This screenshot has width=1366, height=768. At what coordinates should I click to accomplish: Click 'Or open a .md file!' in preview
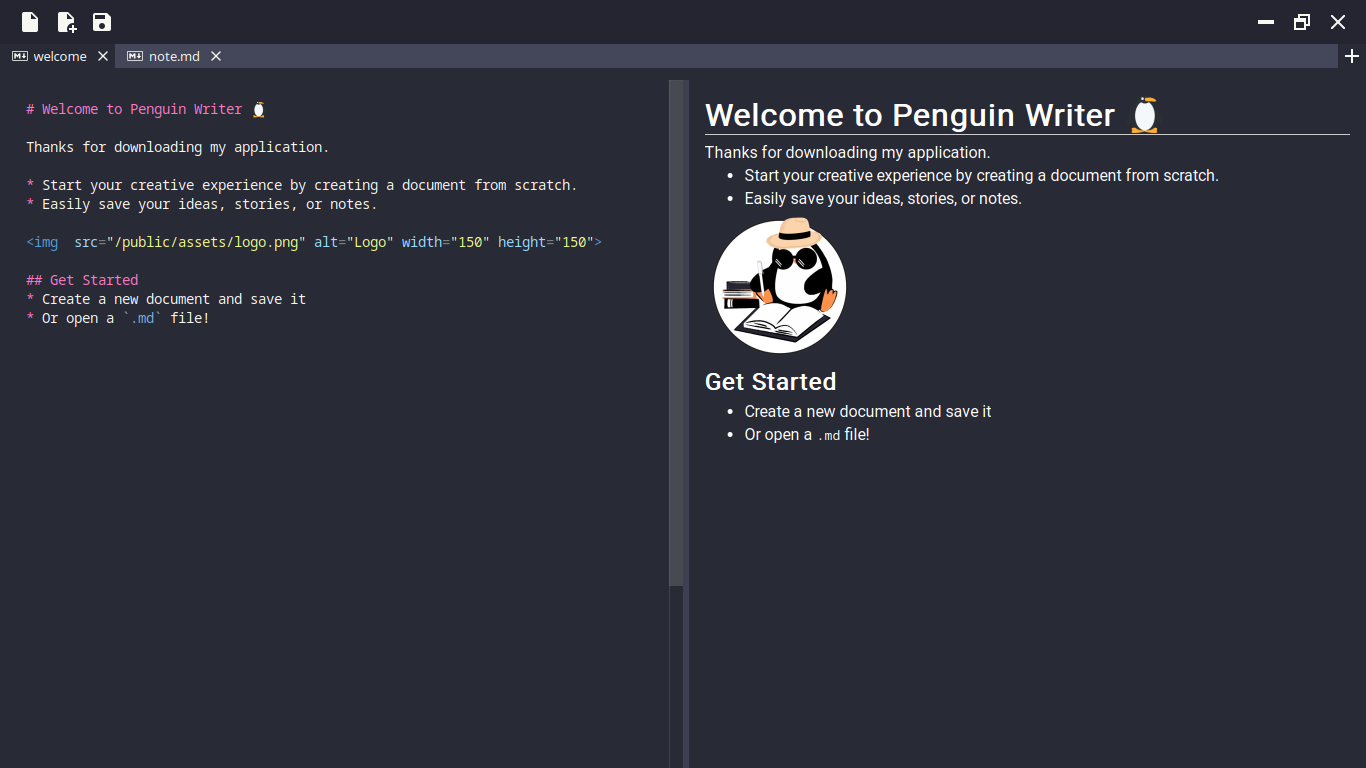(x=807, y=435)
